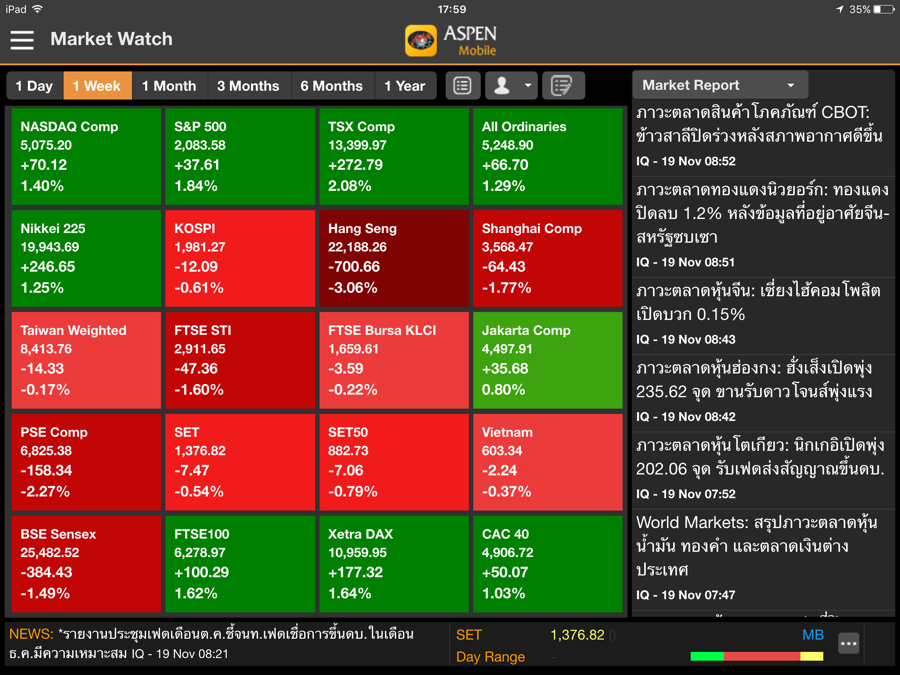Select the 1 Week period tab
The image size is (900, 675).
[x=97, y=86]
